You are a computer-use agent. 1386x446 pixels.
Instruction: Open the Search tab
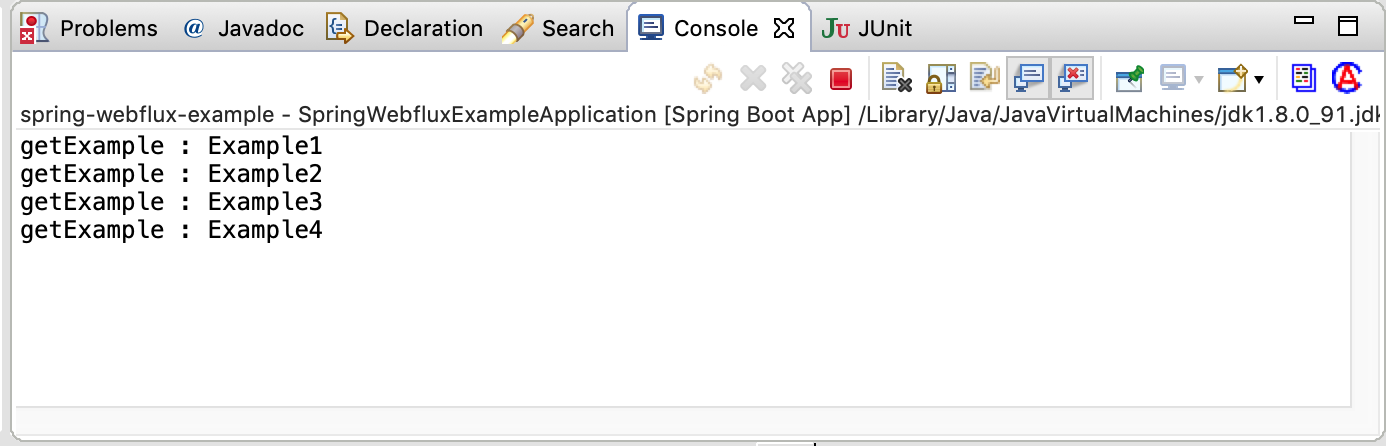[558, 28]
